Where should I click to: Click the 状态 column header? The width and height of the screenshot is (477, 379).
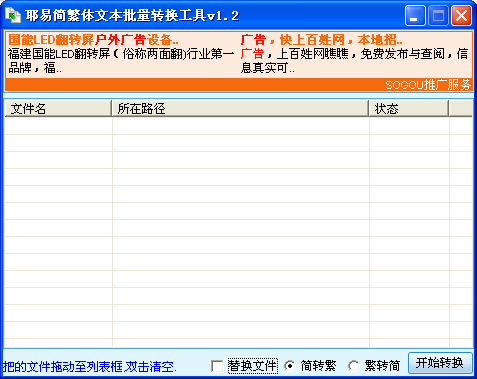coord(409,108)
